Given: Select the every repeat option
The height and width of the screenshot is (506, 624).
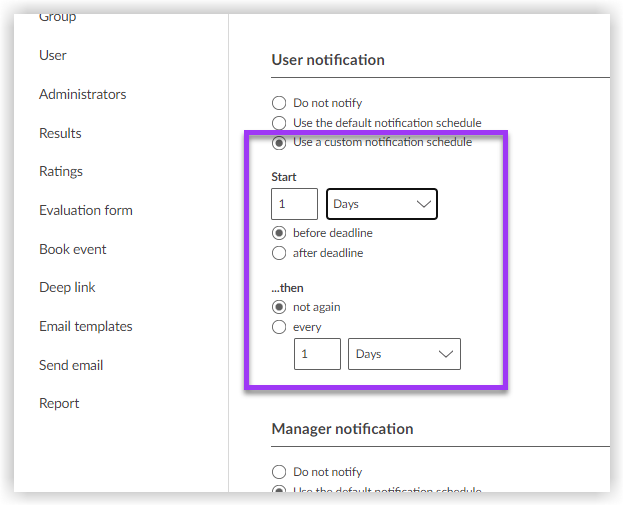Looking at the screenshot, I should (279, 327).
